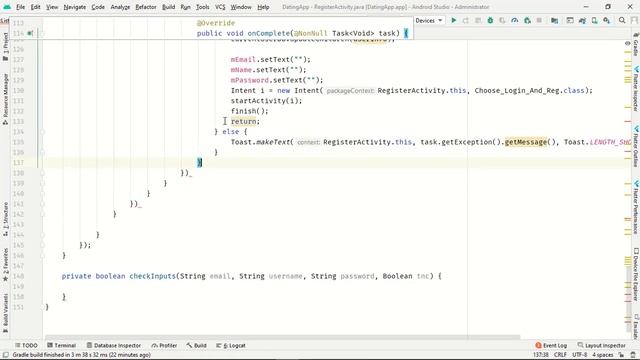Toggle fold marker at line 146

tap(42, 256)
